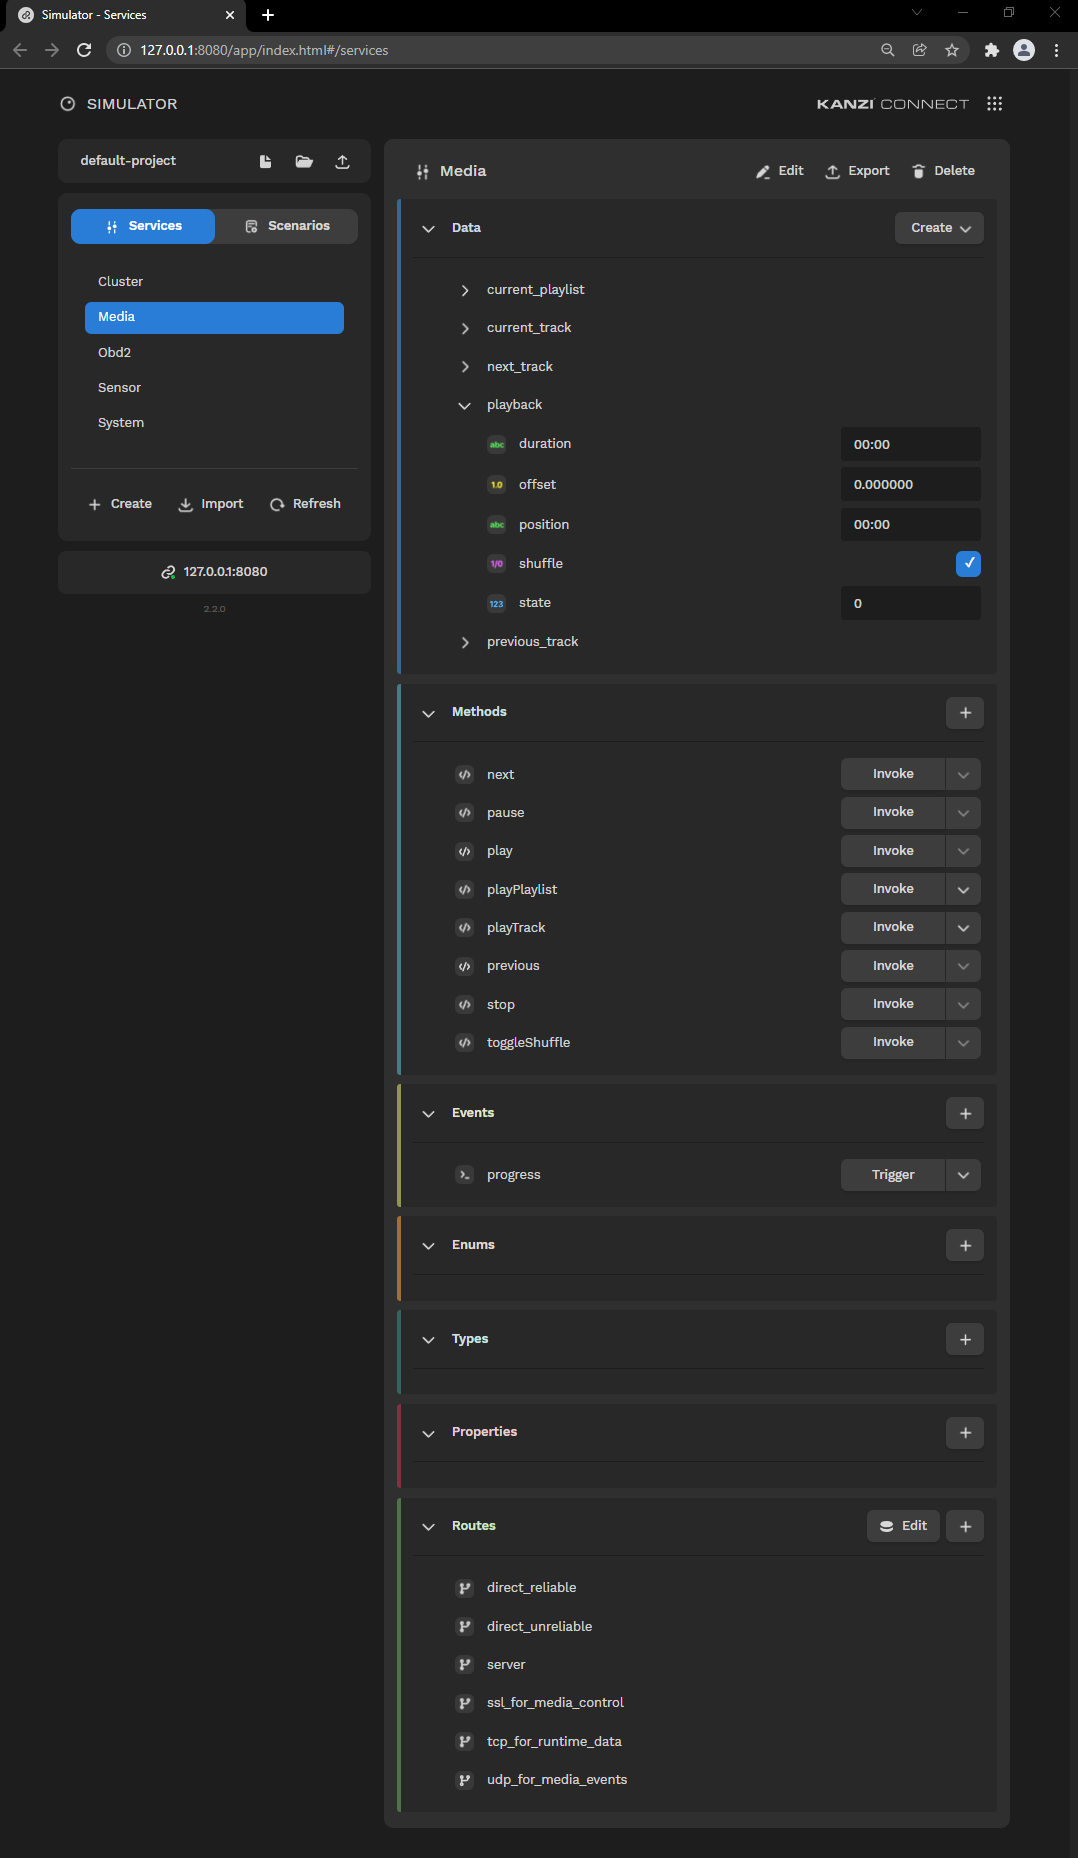Click the string type icon for duration
The image size is (1078, 1858).
tap(496, 444)
